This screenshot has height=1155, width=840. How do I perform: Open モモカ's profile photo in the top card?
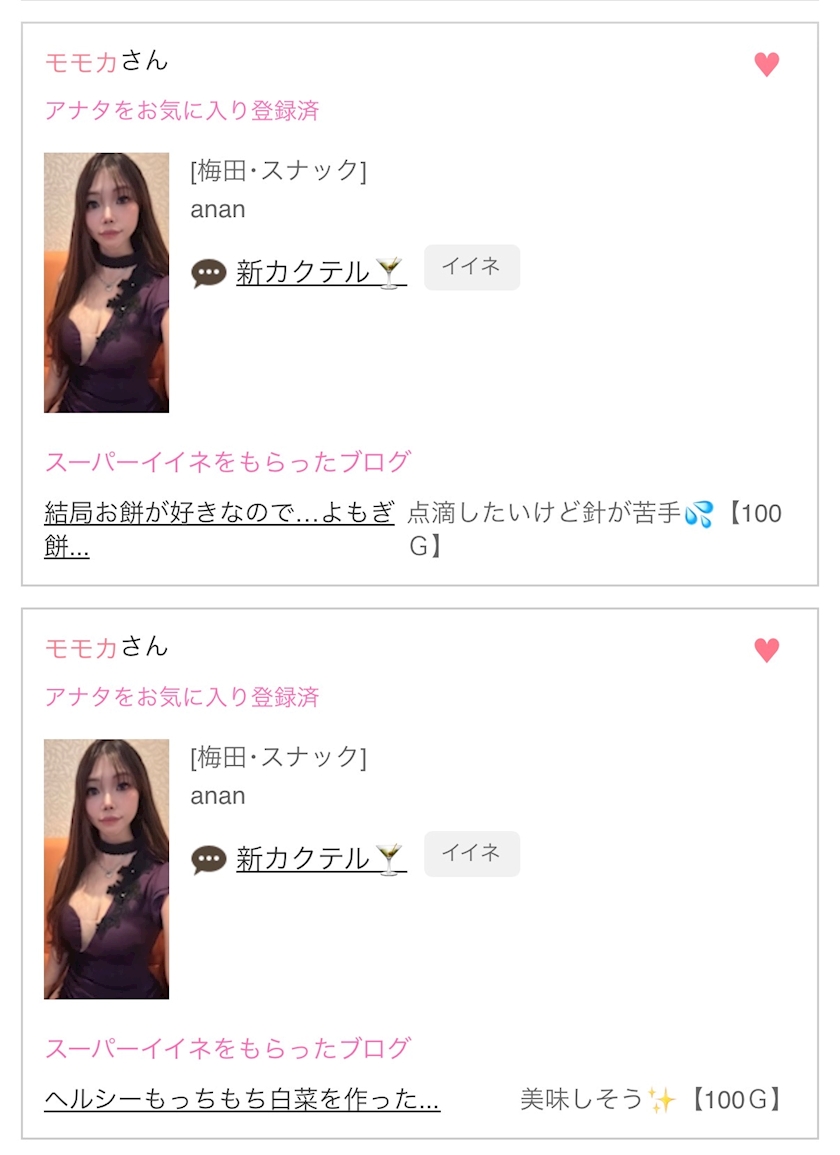click(x=106, y=283)
